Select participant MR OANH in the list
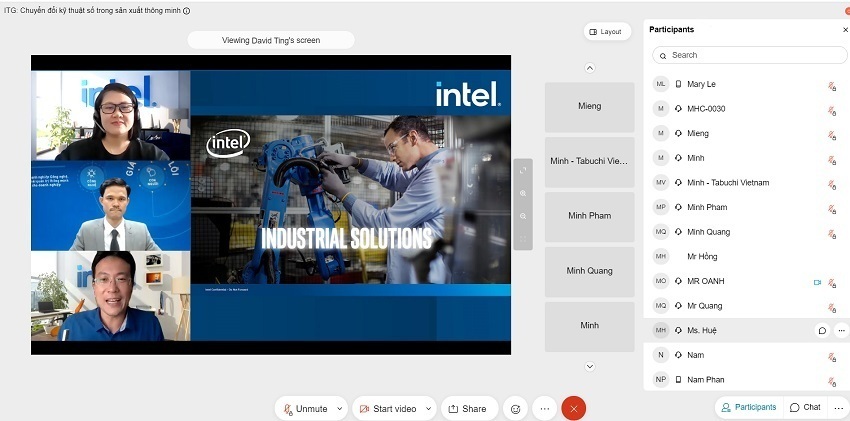The height and width of the screenshot is (421, 850). tap(746, 281)
